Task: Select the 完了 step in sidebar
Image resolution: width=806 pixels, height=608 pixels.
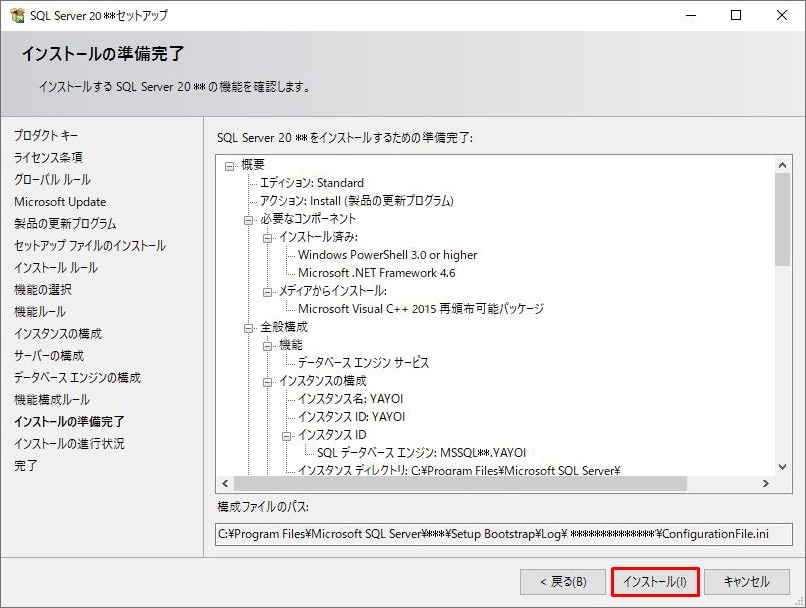Action: pos(25,466)
